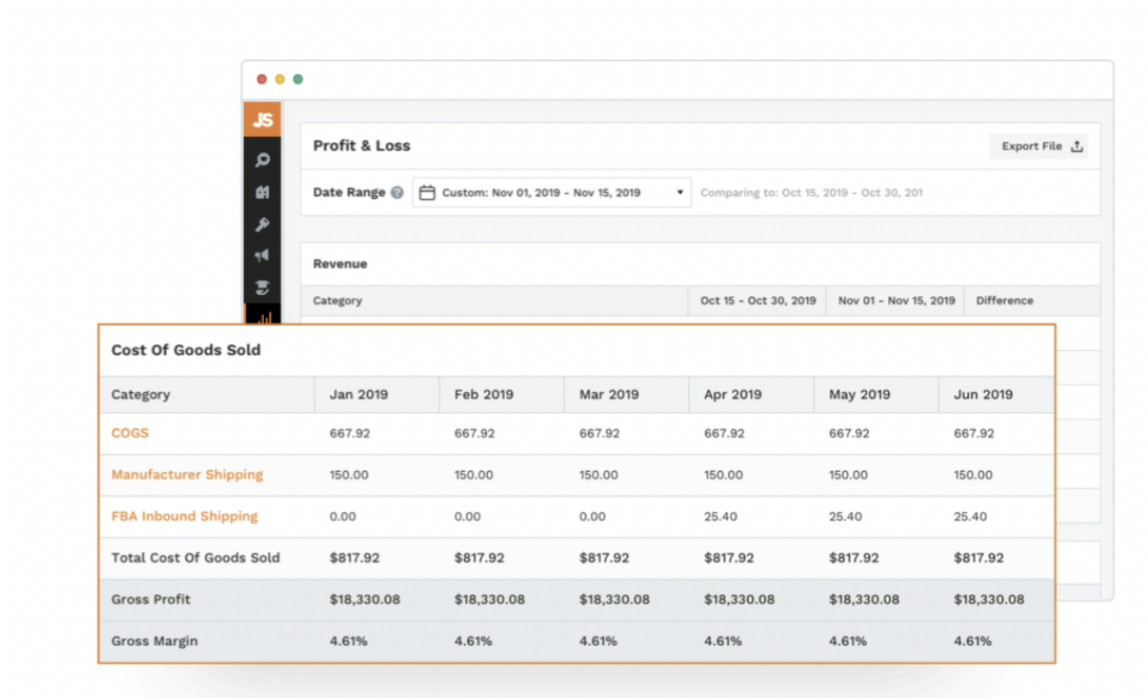The height and width of the screenshot is (698, 1148).
Task: Click the Total Cost Of Goods Sold label
Action: pos(195,558)
